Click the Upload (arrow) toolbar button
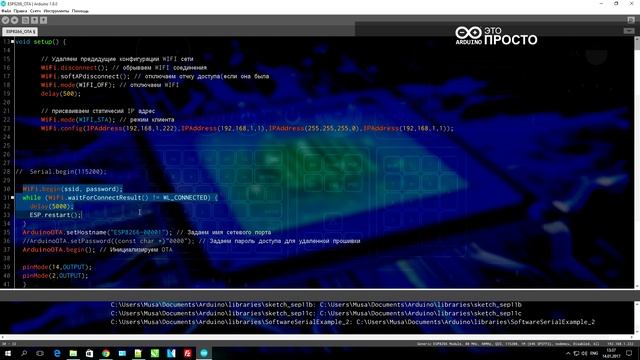Viewport: 640px width, 360px height. click(x=14, y=20)
